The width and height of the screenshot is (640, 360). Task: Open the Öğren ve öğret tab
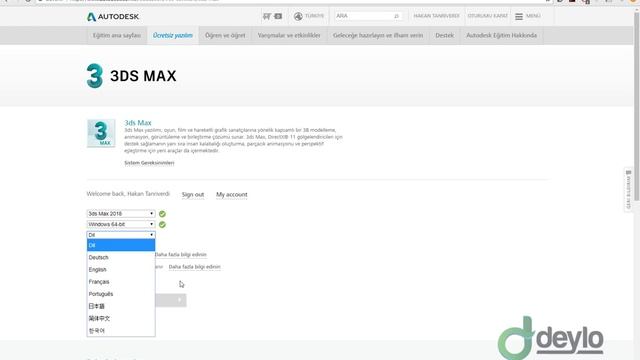pos(225,36)
